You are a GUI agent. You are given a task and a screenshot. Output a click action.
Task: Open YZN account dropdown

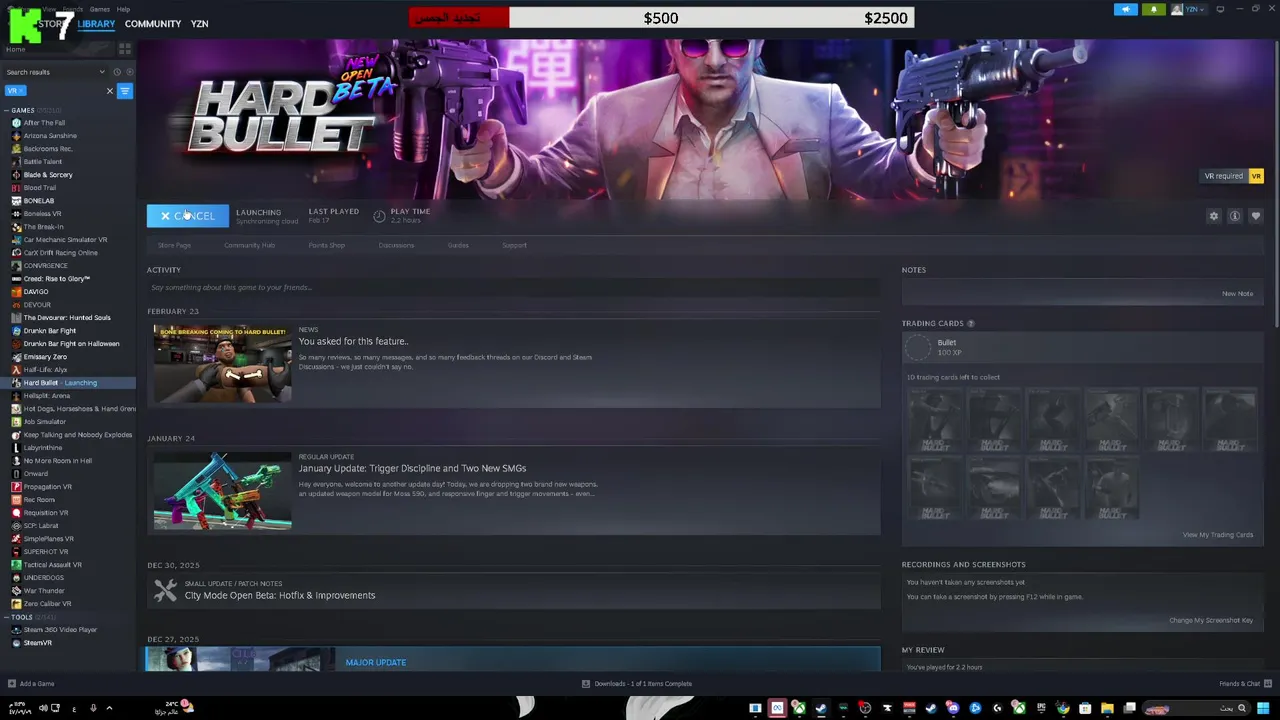coord(1188,9)
